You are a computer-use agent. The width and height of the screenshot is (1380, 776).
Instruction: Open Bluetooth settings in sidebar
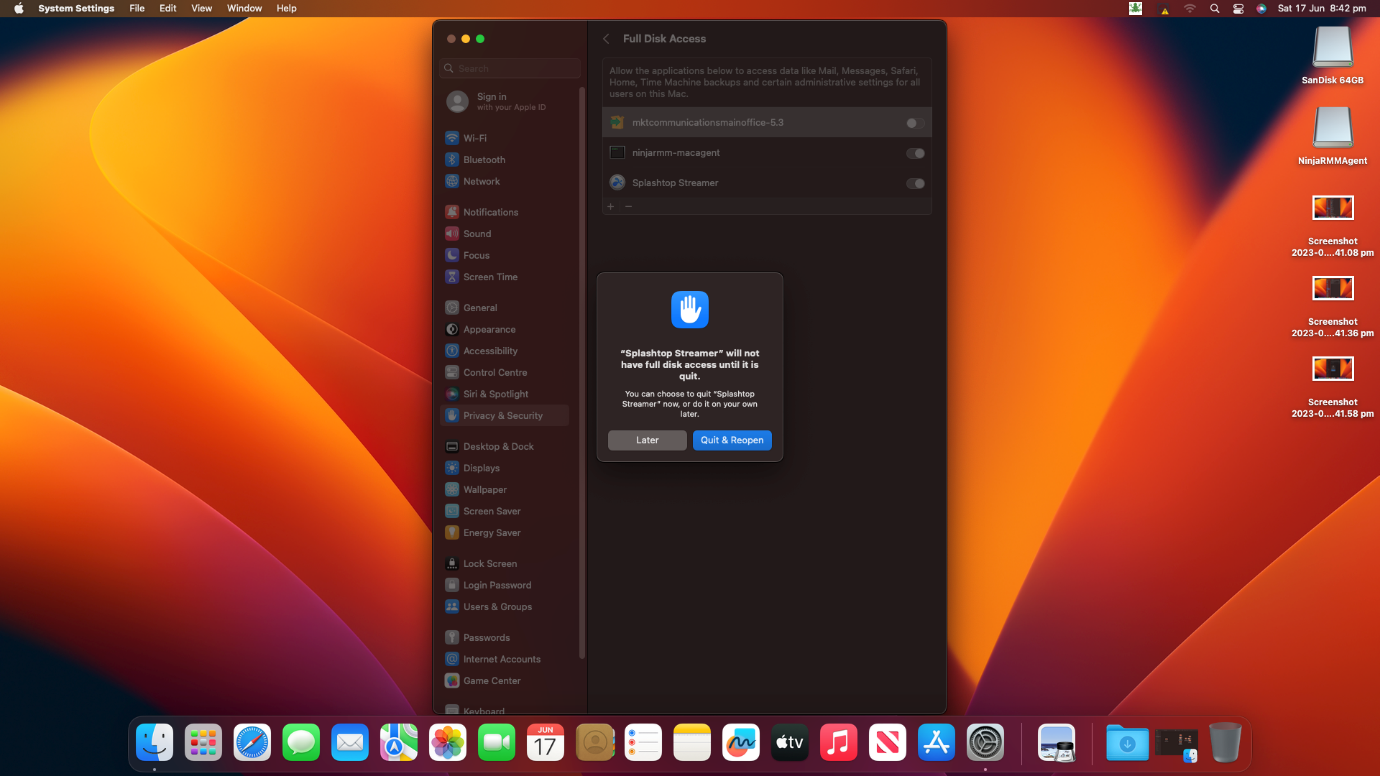[505, 160]
